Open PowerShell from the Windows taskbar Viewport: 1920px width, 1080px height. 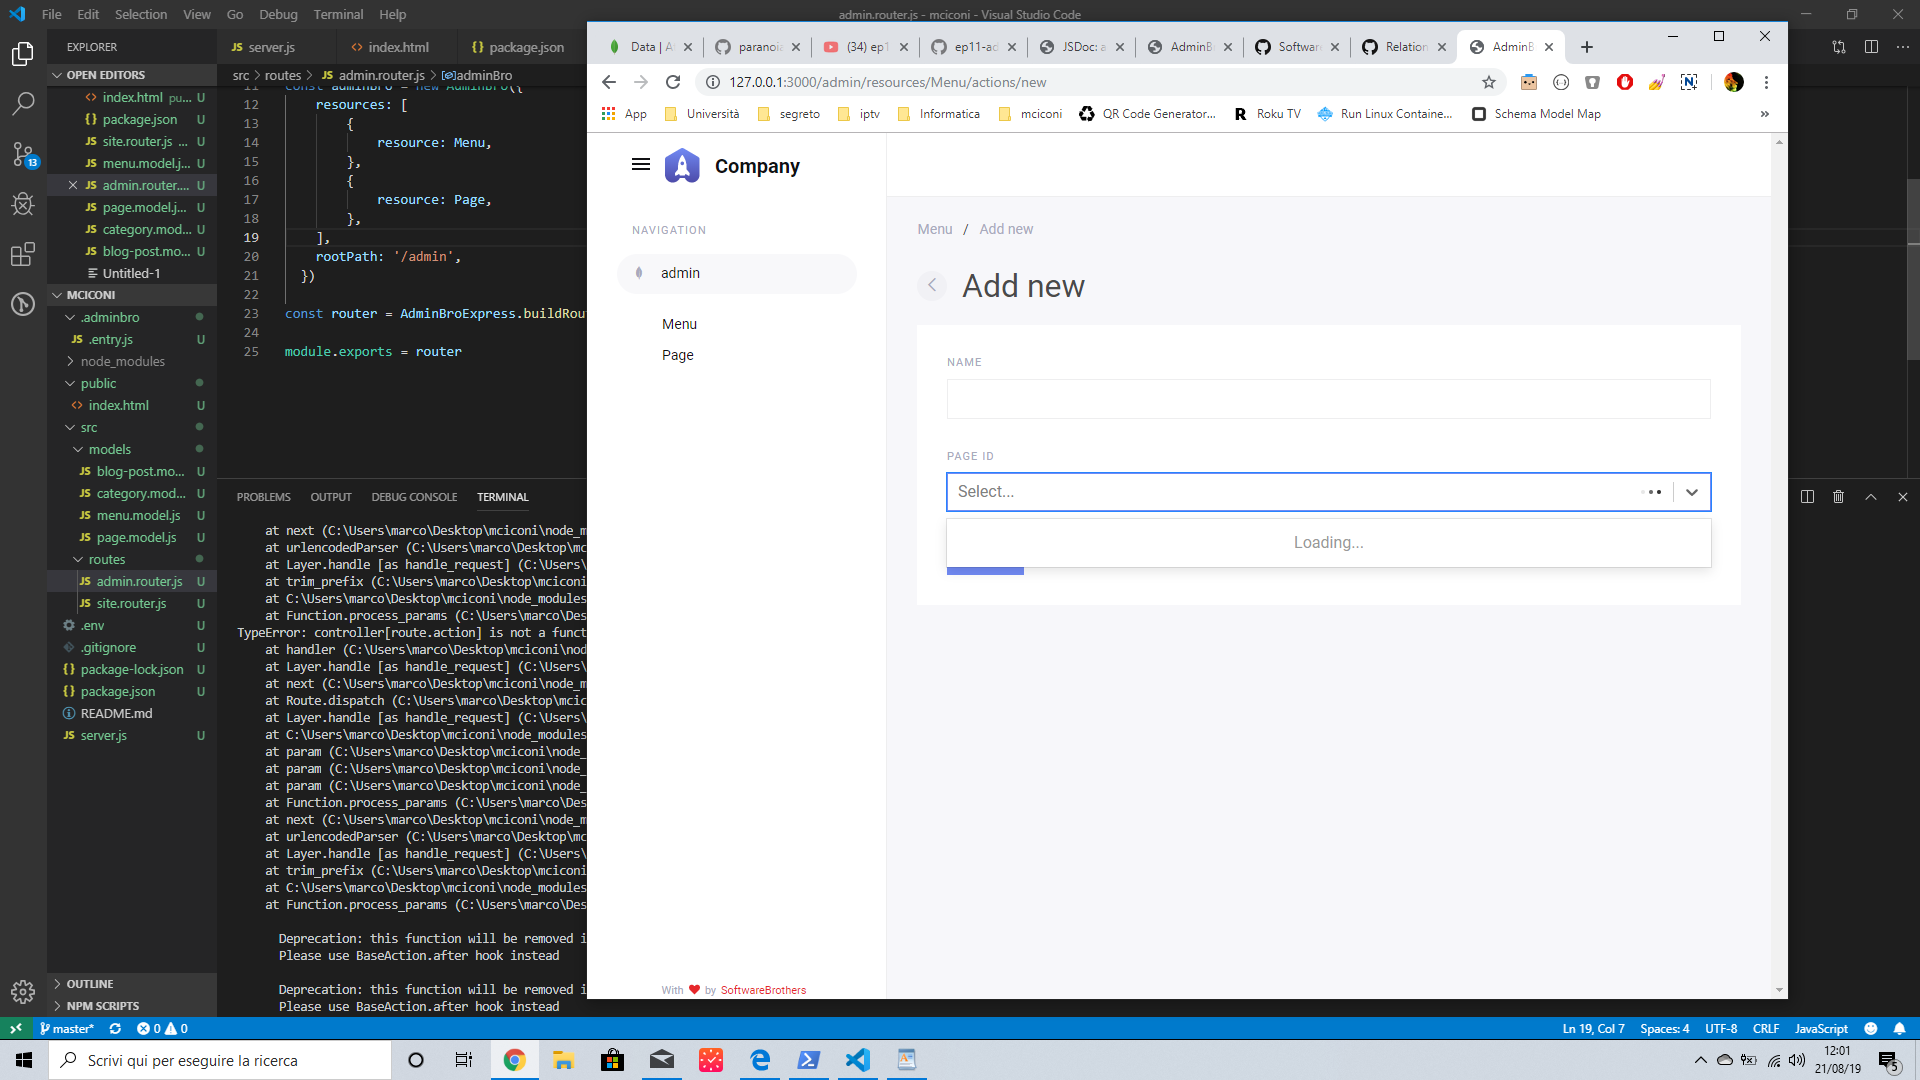[808, 1060]
